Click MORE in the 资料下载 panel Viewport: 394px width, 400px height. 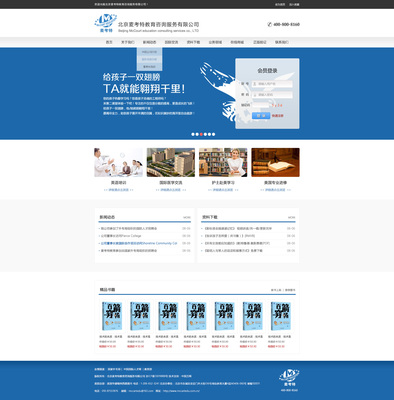291,217
